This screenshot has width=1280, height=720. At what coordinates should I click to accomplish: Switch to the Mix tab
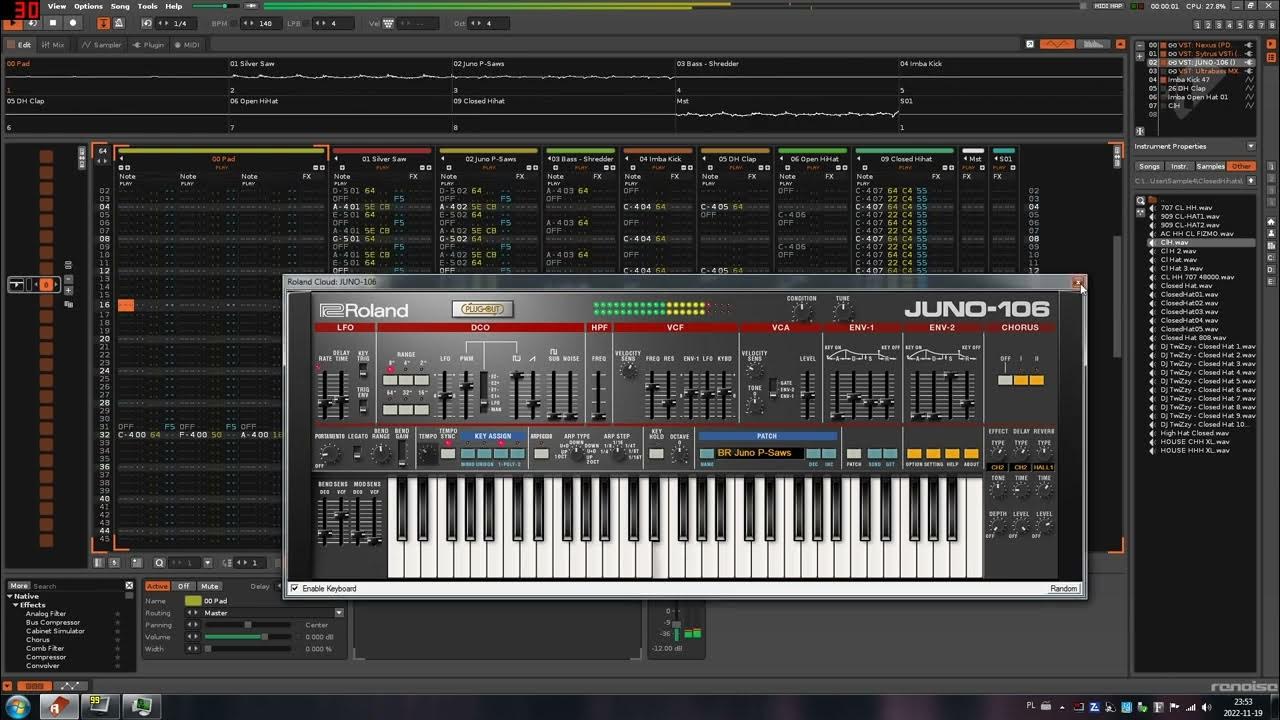pyautogui.click(x=53, y=45)
